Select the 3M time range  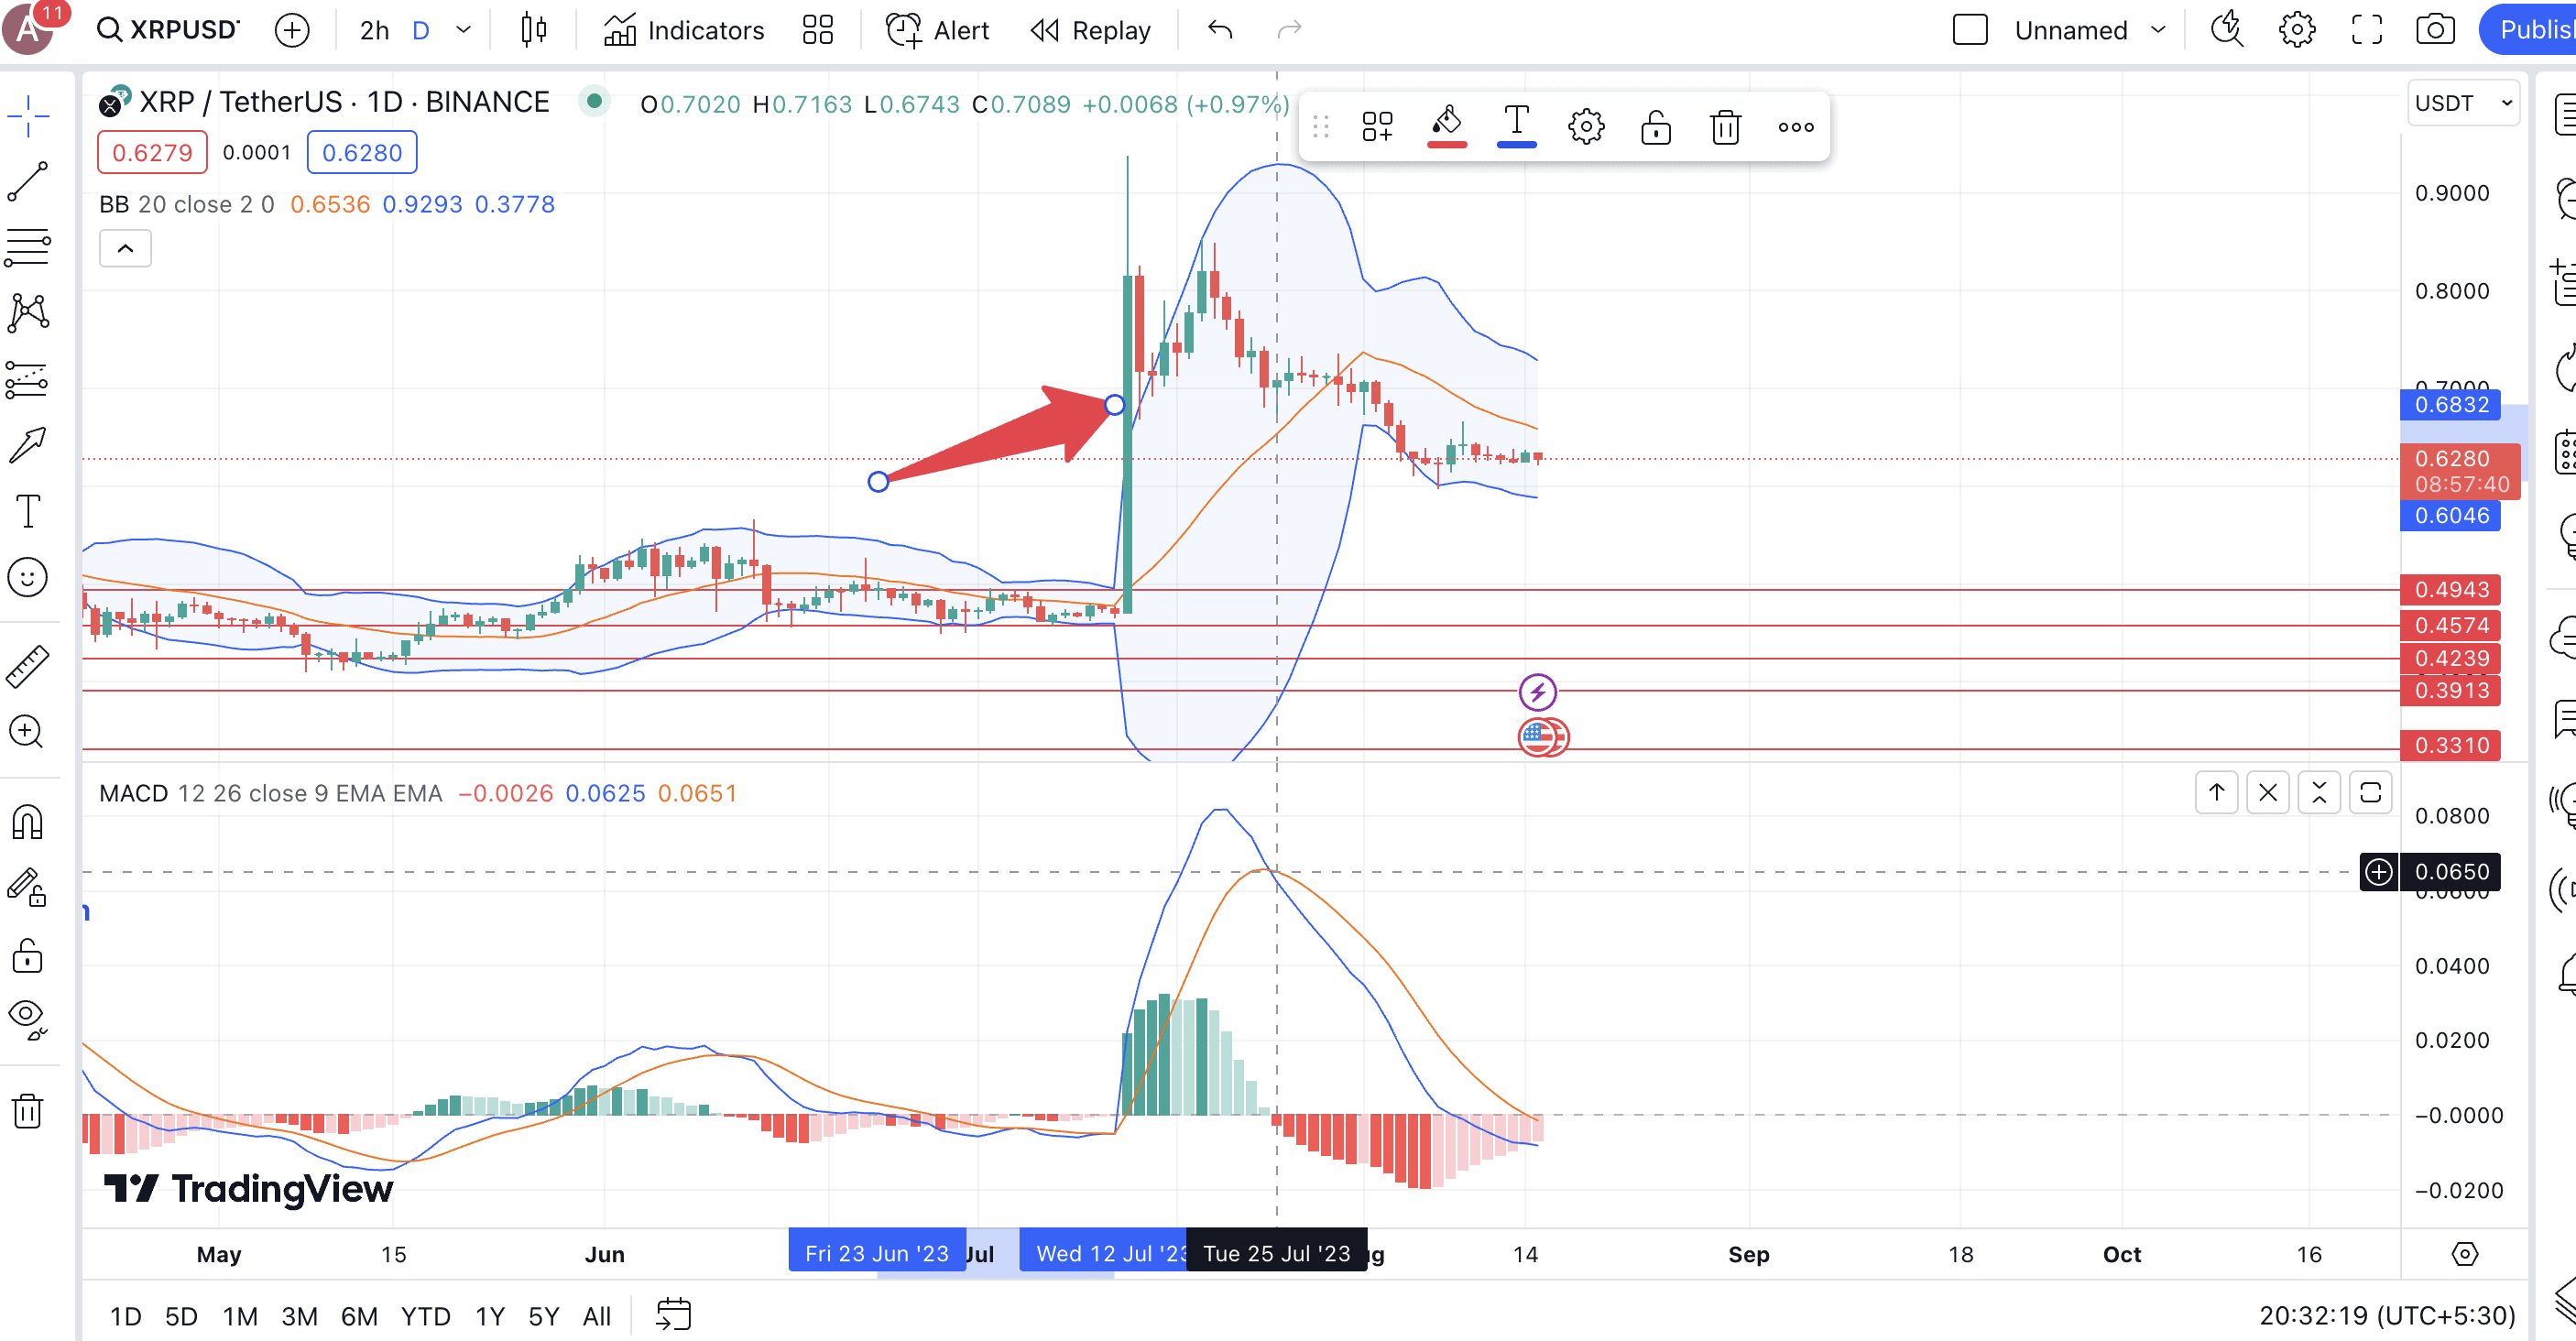click(x=299, y=1316)
